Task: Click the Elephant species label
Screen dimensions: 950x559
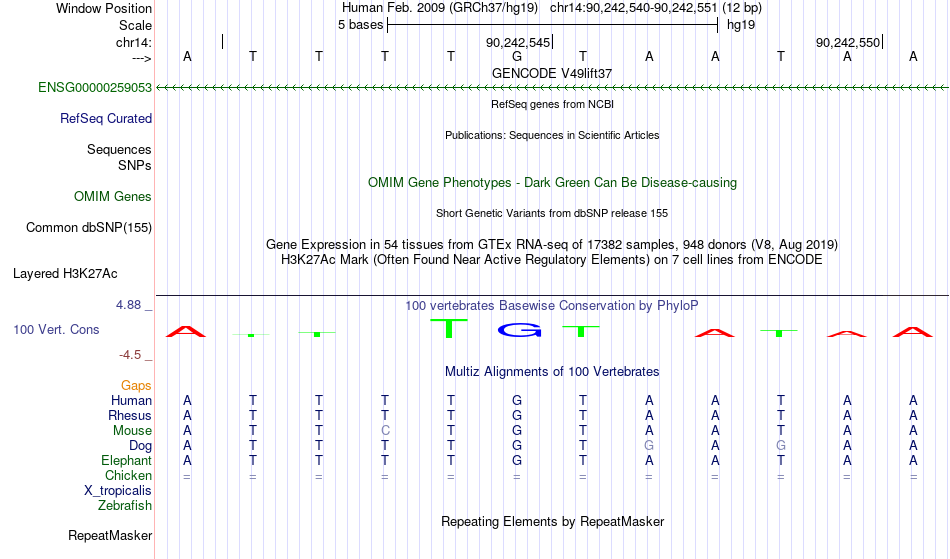Action: click(127, 460)
